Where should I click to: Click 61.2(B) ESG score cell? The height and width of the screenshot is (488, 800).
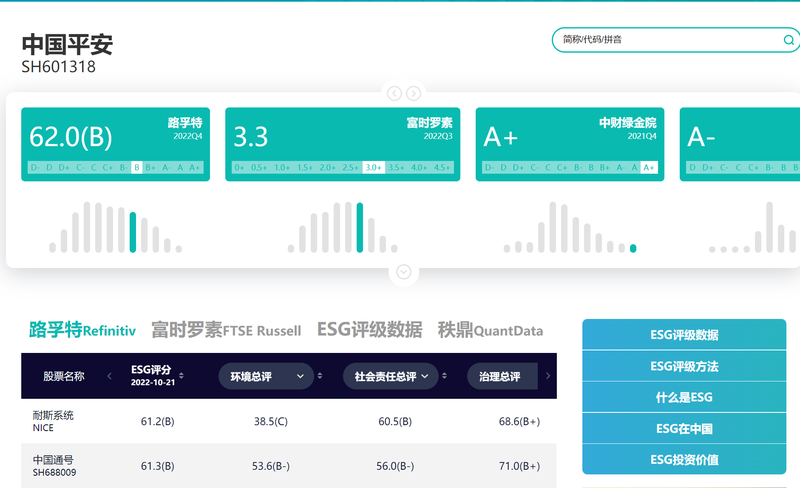point(157,422)
